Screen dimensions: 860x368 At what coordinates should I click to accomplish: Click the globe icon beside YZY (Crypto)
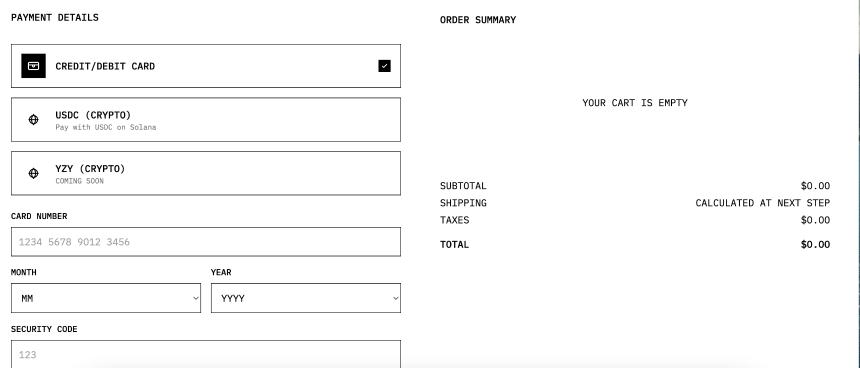[x=33, y=173]
